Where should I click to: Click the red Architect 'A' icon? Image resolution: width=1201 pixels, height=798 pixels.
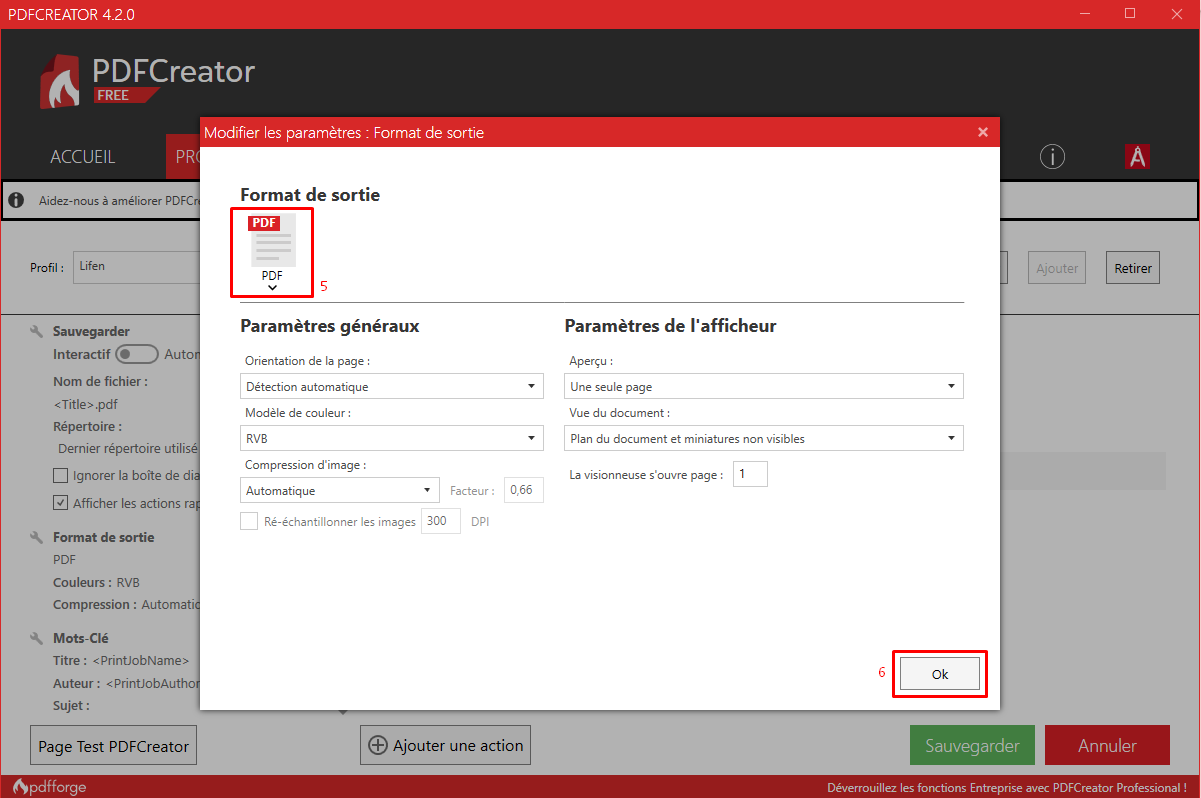click(1137, 157)
